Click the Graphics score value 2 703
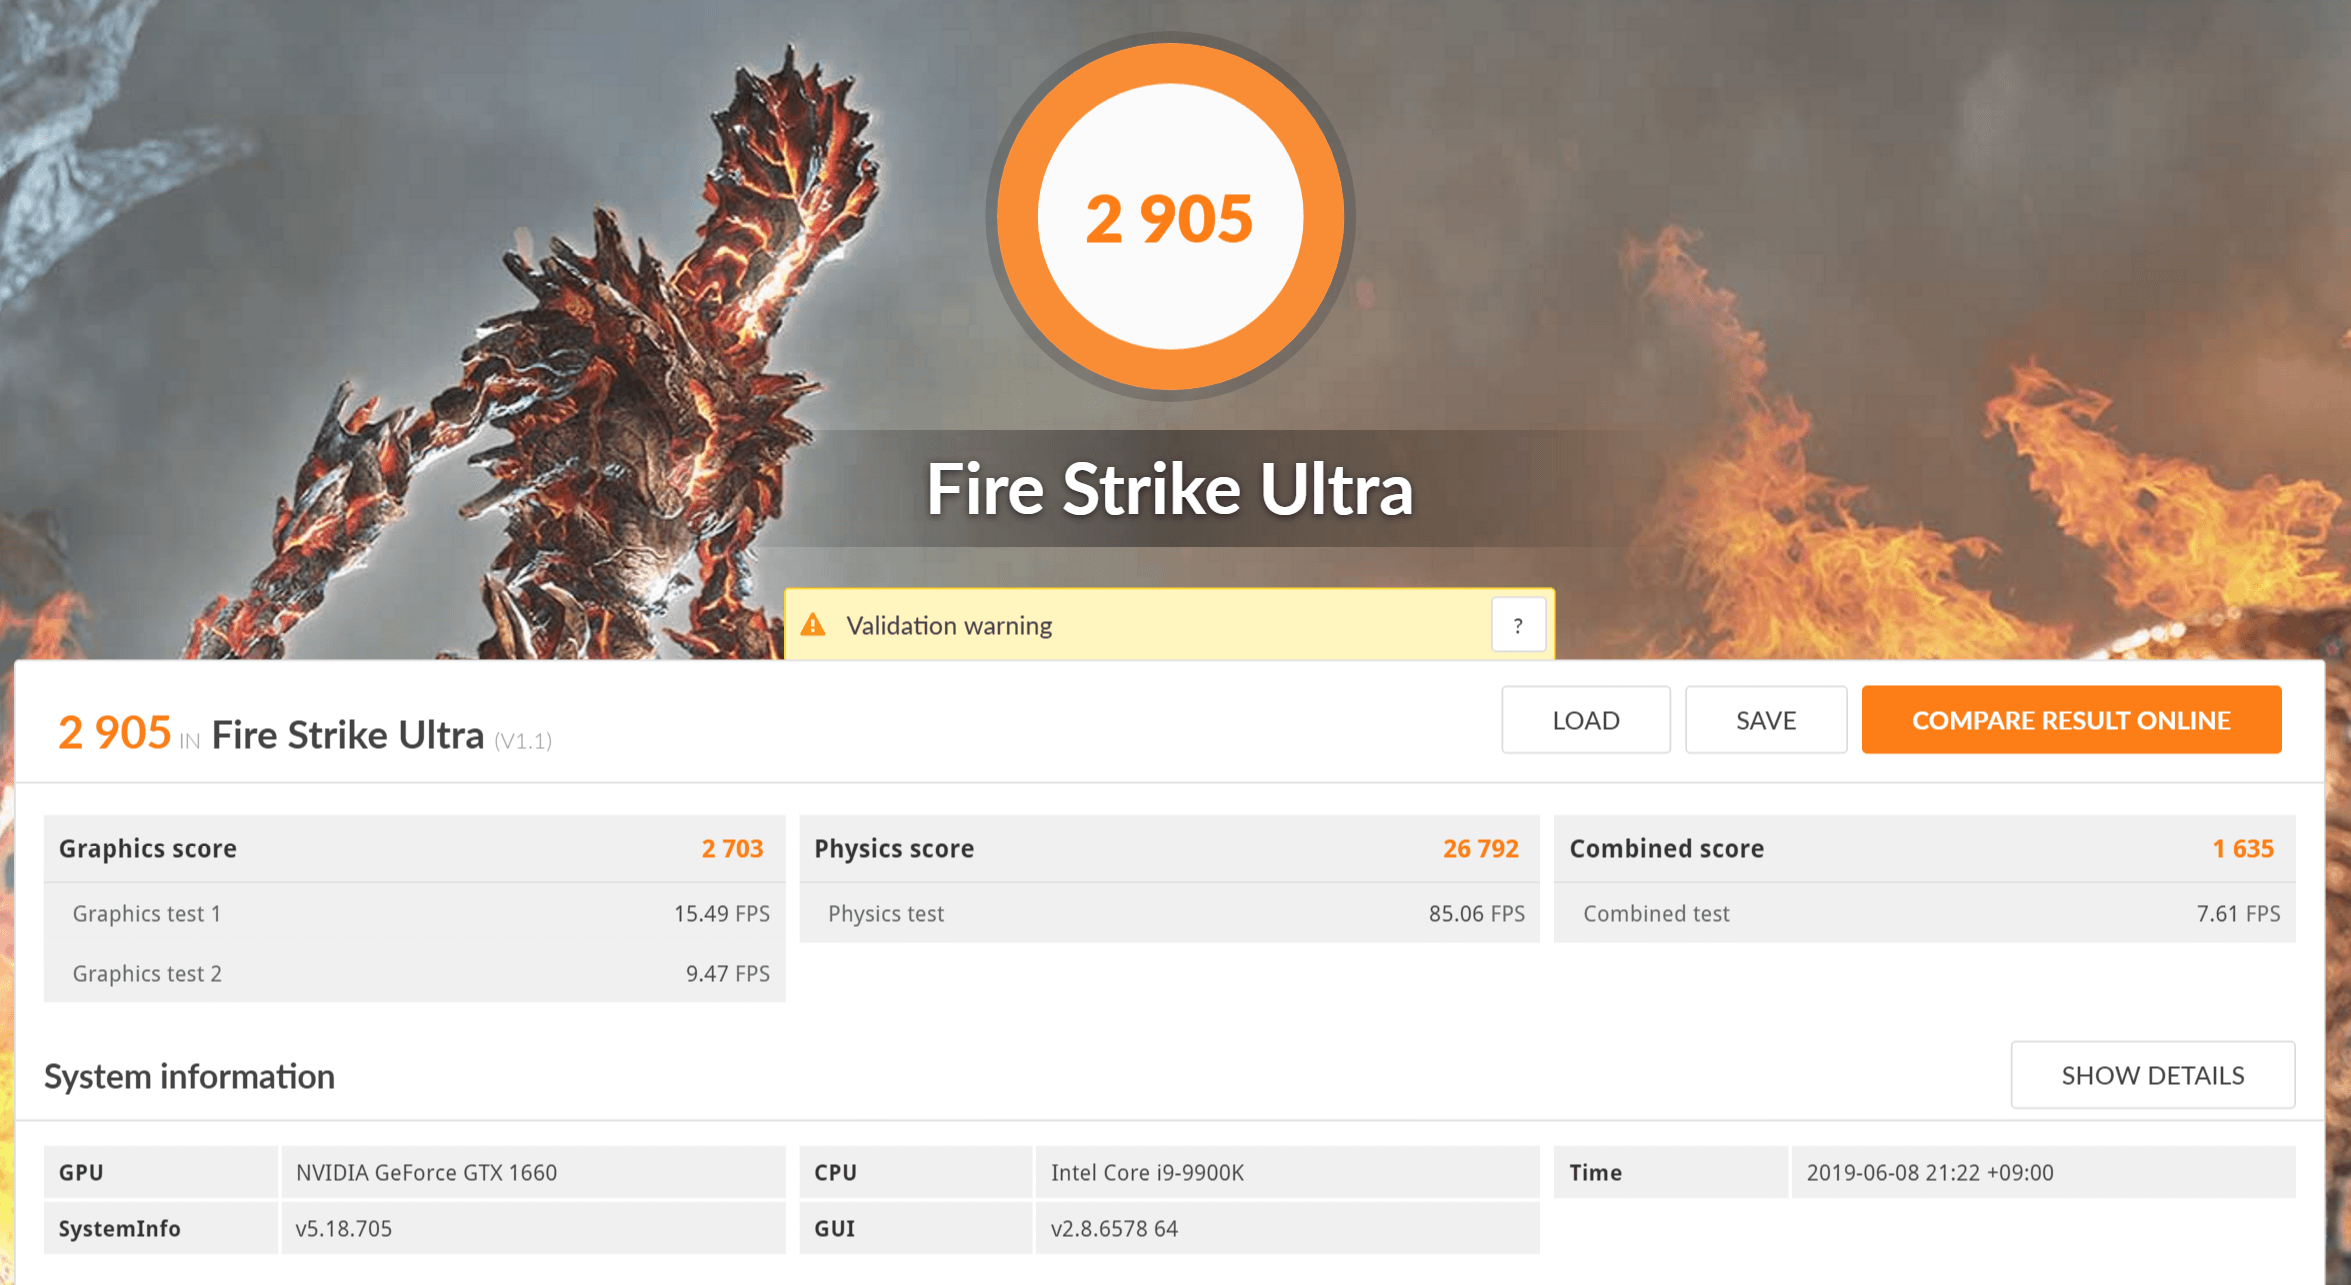The image size is (2351, 1285). click(x=732, y=848)
